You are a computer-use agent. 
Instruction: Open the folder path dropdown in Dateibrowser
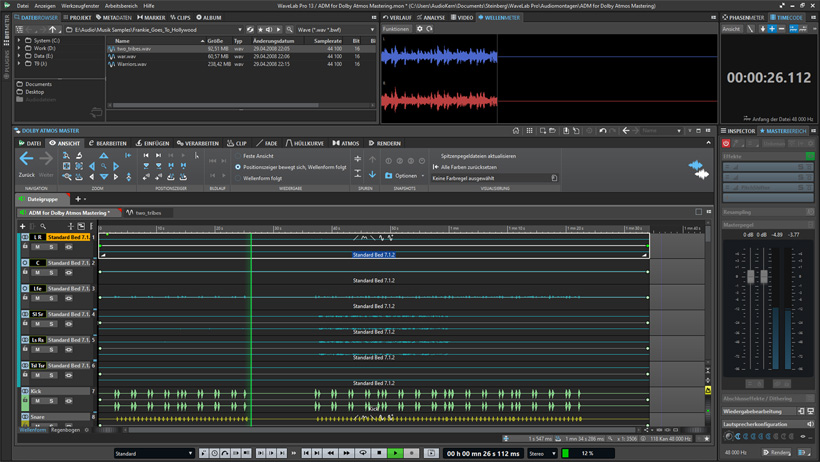click(x=240, y=30)
